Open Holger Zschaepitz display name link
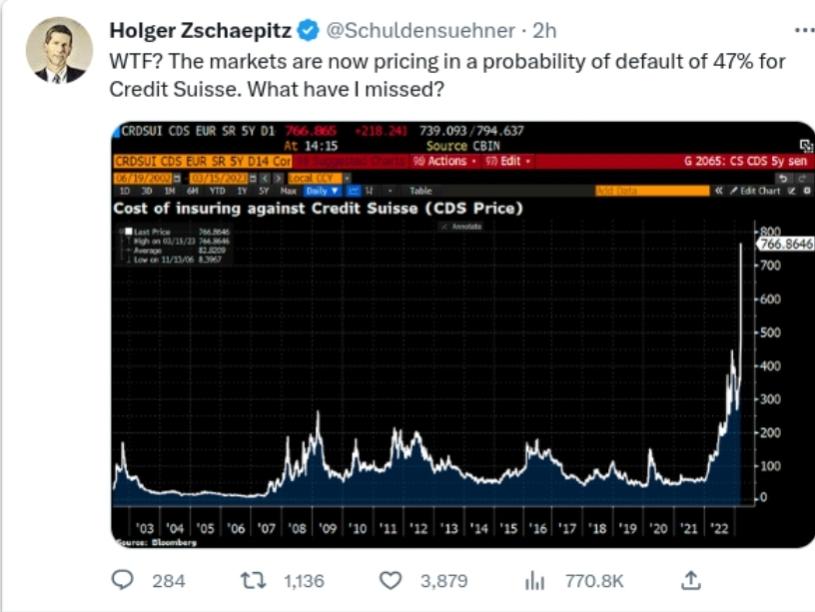815x612 pixels. click(x=200, y=31)
